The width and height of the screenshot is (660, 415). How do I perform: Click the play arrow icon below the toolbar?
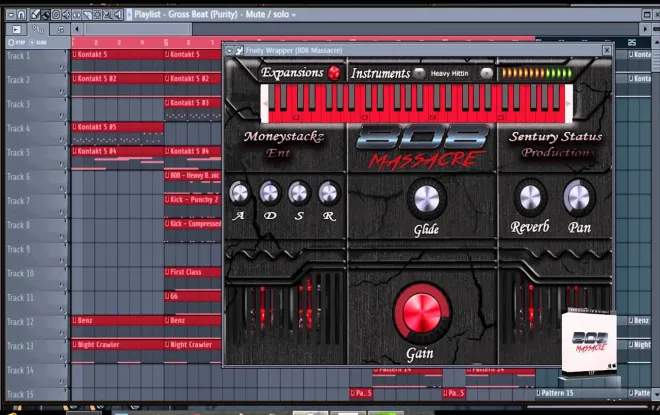tap(16, 29)
